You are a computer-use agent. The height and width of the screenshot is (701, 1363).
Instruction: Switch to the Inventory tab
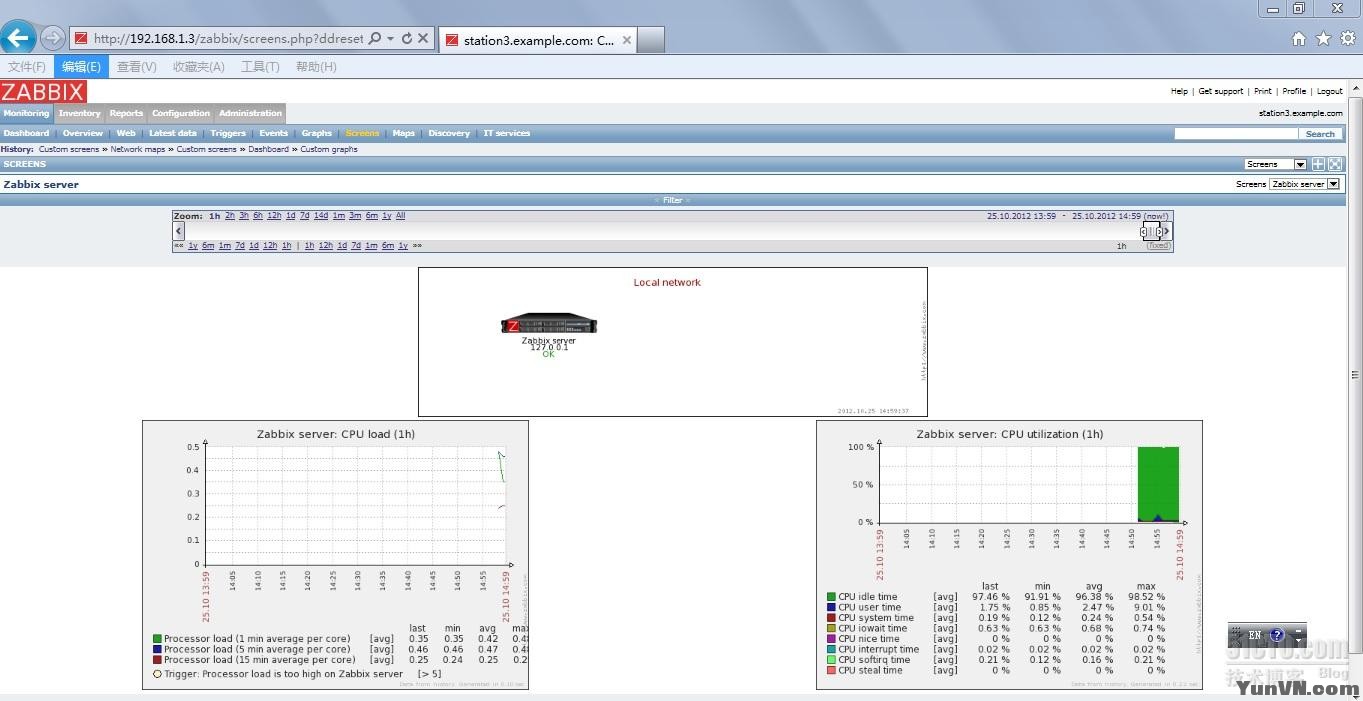[79, 114]
